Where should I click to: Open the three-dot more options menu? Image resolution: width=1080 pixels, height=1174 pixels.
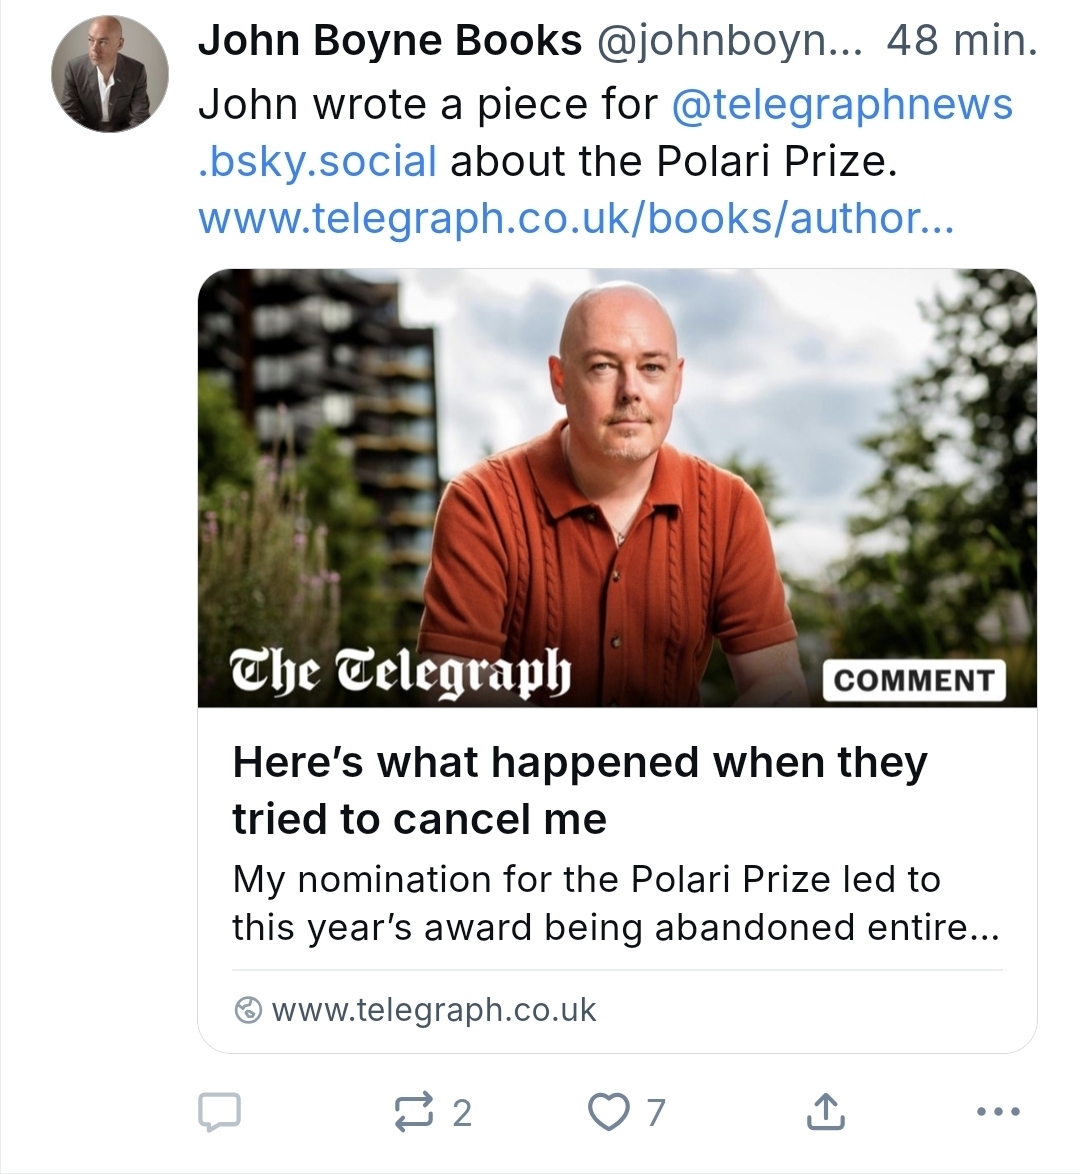point(997,1111)
